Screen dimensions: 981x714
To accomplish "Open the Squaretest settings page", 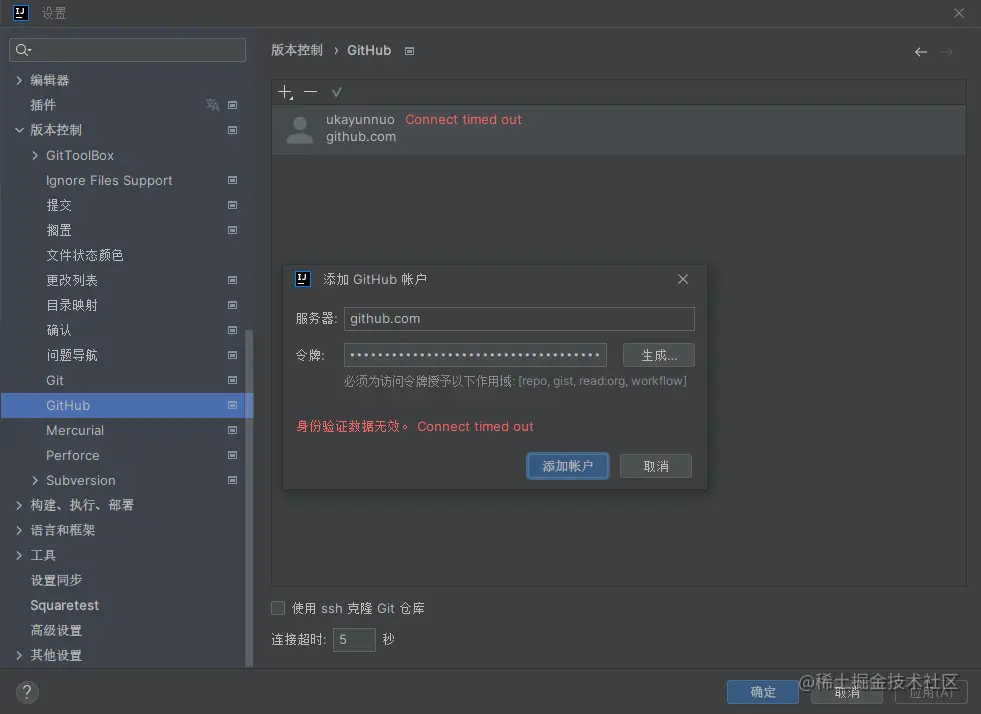I will [64, 605].
